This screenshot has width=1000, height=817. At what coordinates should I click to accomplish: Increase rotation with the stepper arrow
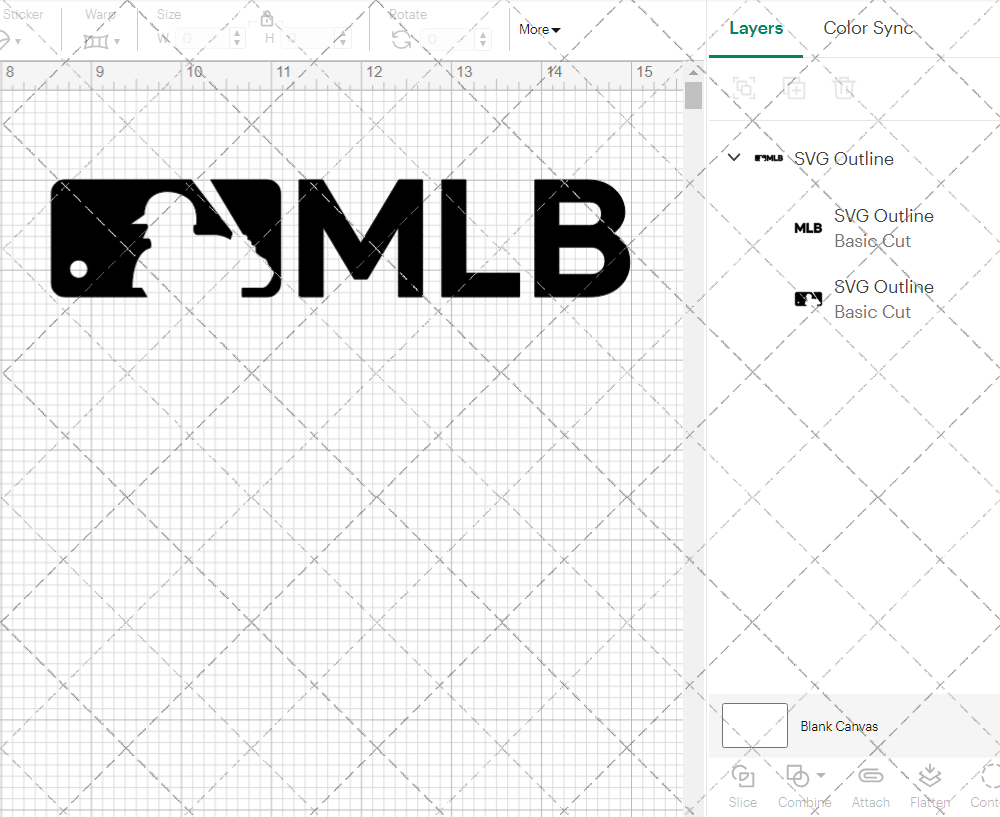[483, 35]
